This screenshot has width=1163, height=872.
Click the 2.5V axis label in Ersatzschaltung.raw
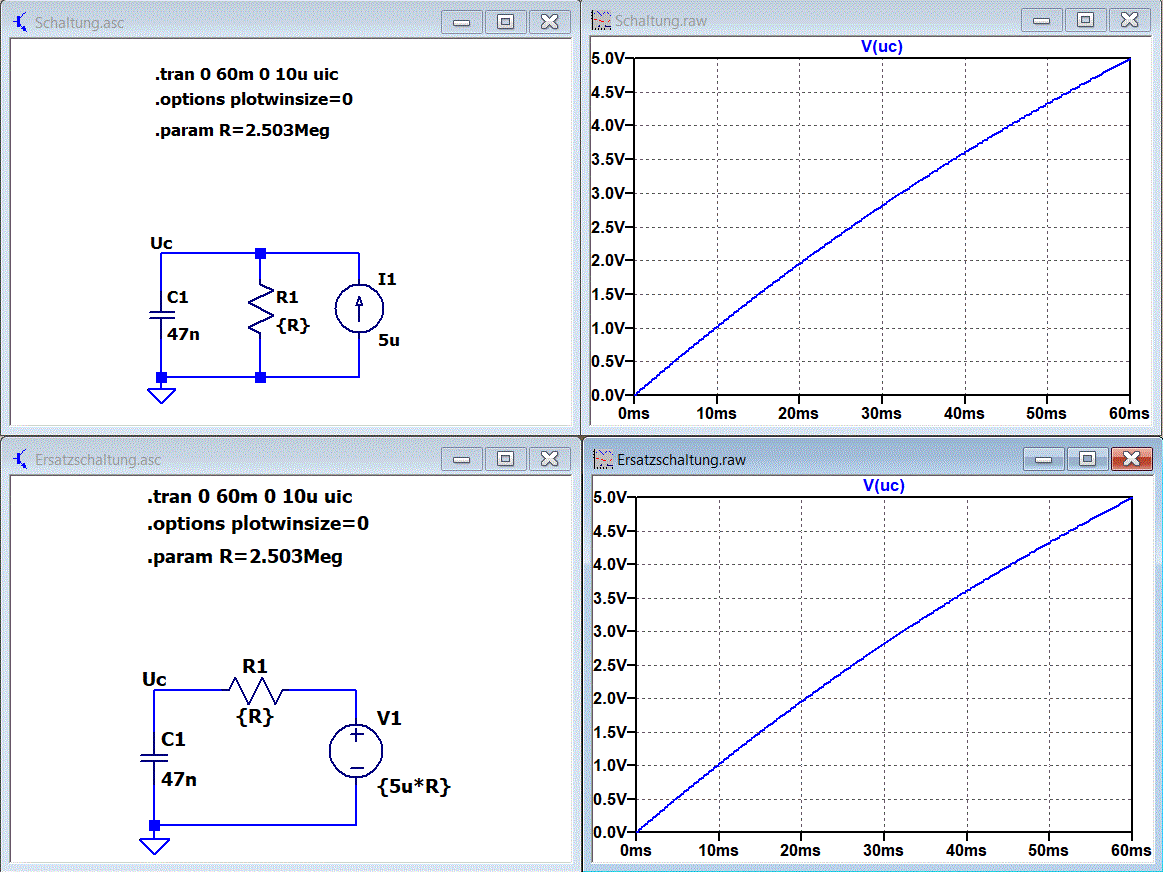tap(610, 665)
